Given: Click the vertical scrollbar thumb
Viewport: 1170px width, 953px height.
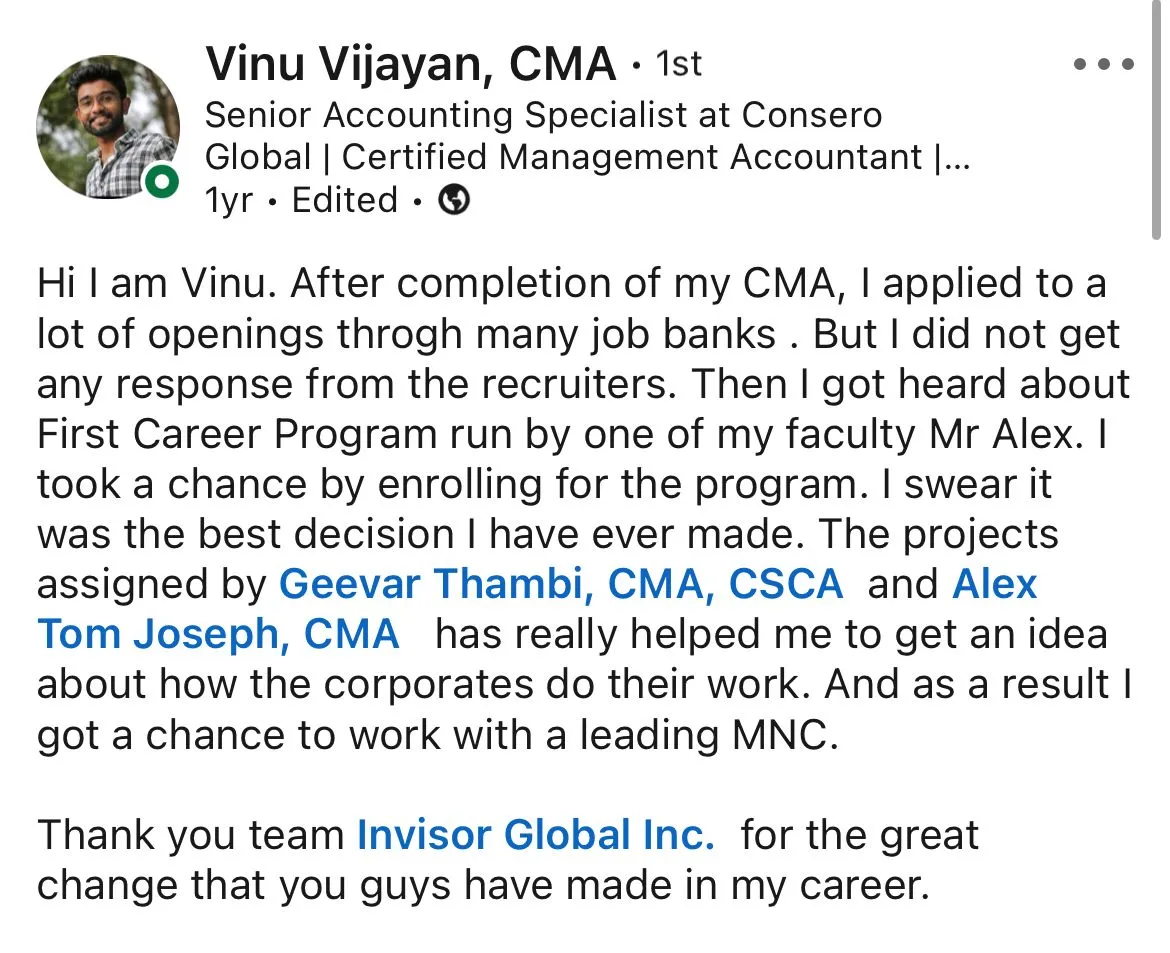Looking at the screenshot, I should point(1156,119).
